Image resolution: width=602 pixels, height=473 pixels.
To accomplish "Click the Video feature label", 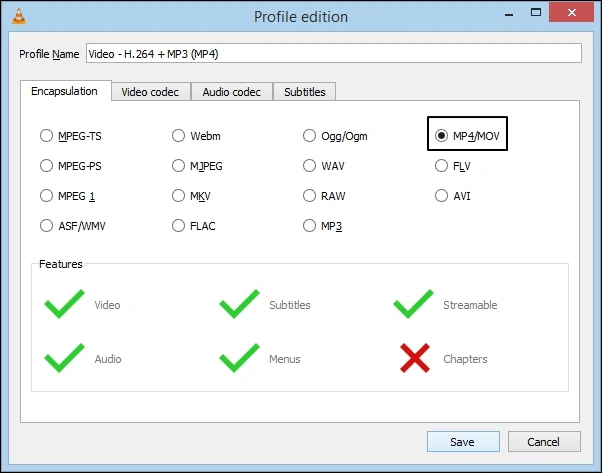I will [108, 305].
